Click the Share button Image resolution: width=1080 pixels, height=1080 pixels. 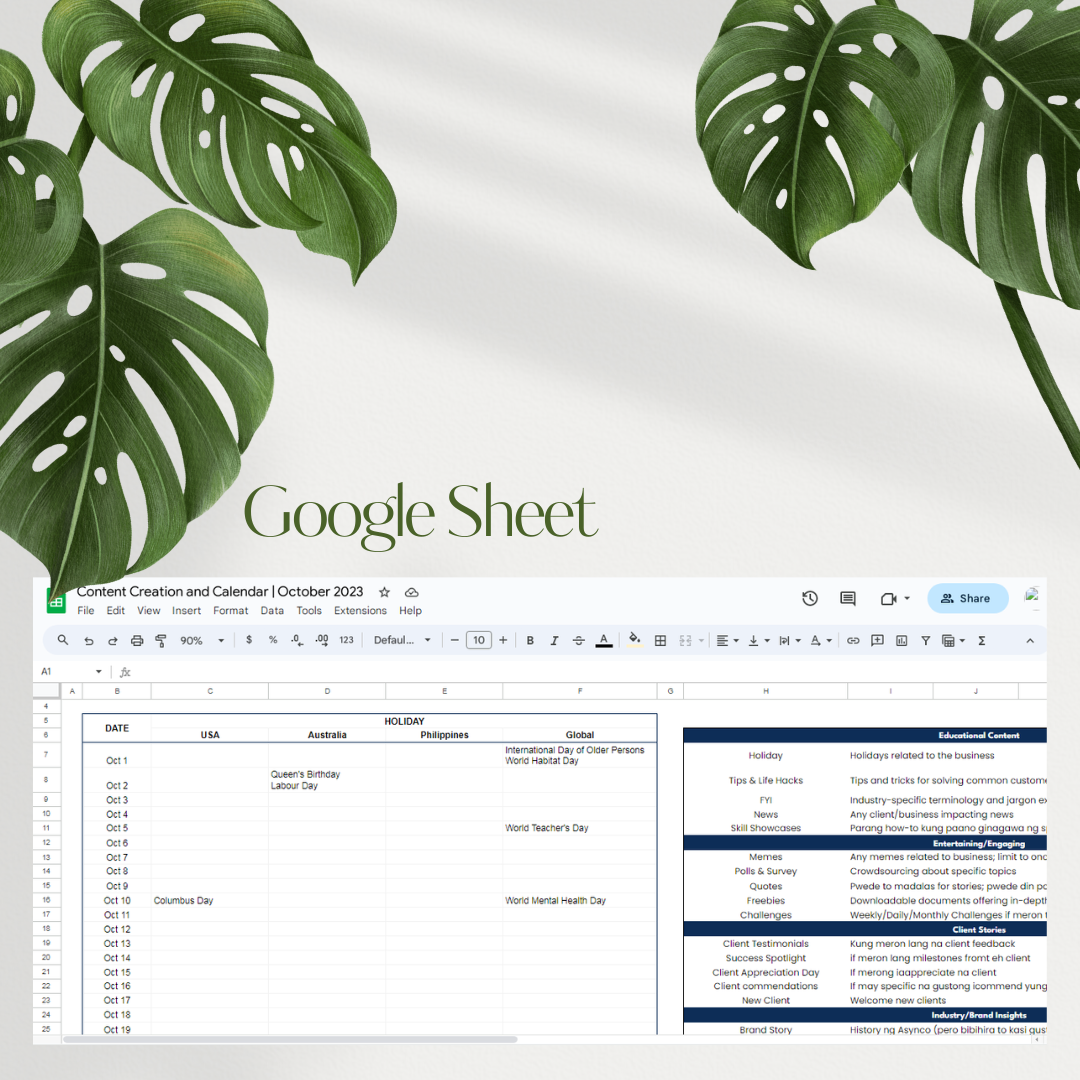pyautogui.click(x=967, y=599)
